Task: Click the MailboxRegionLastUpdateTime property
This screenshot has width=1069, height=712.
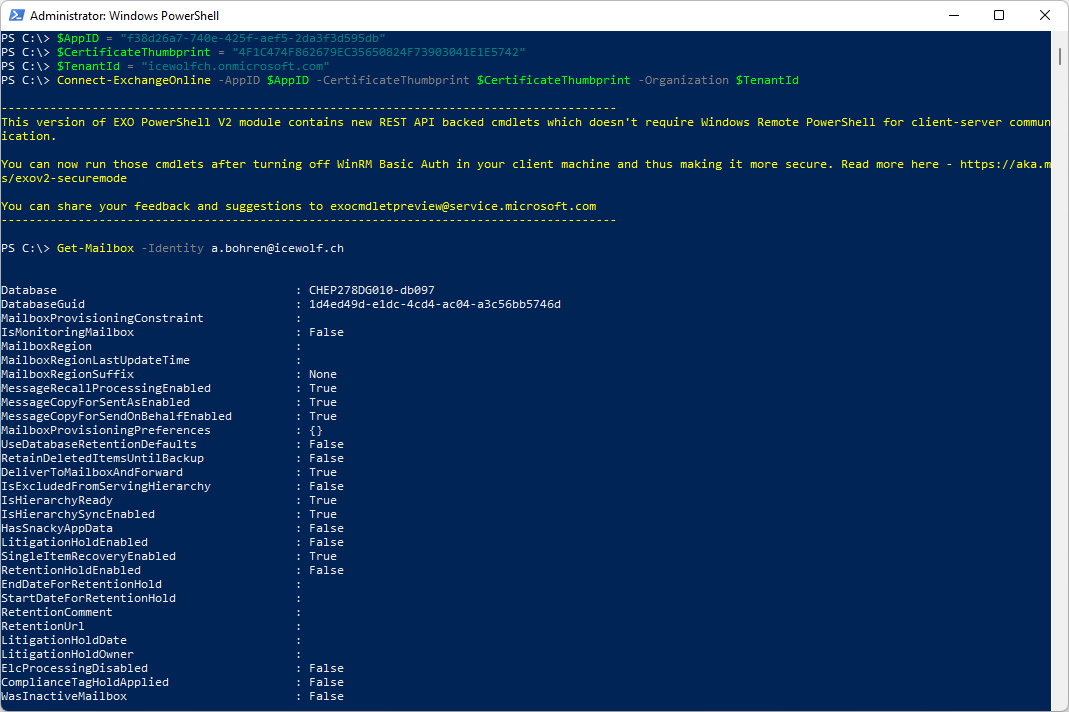Action: (95, 360)
